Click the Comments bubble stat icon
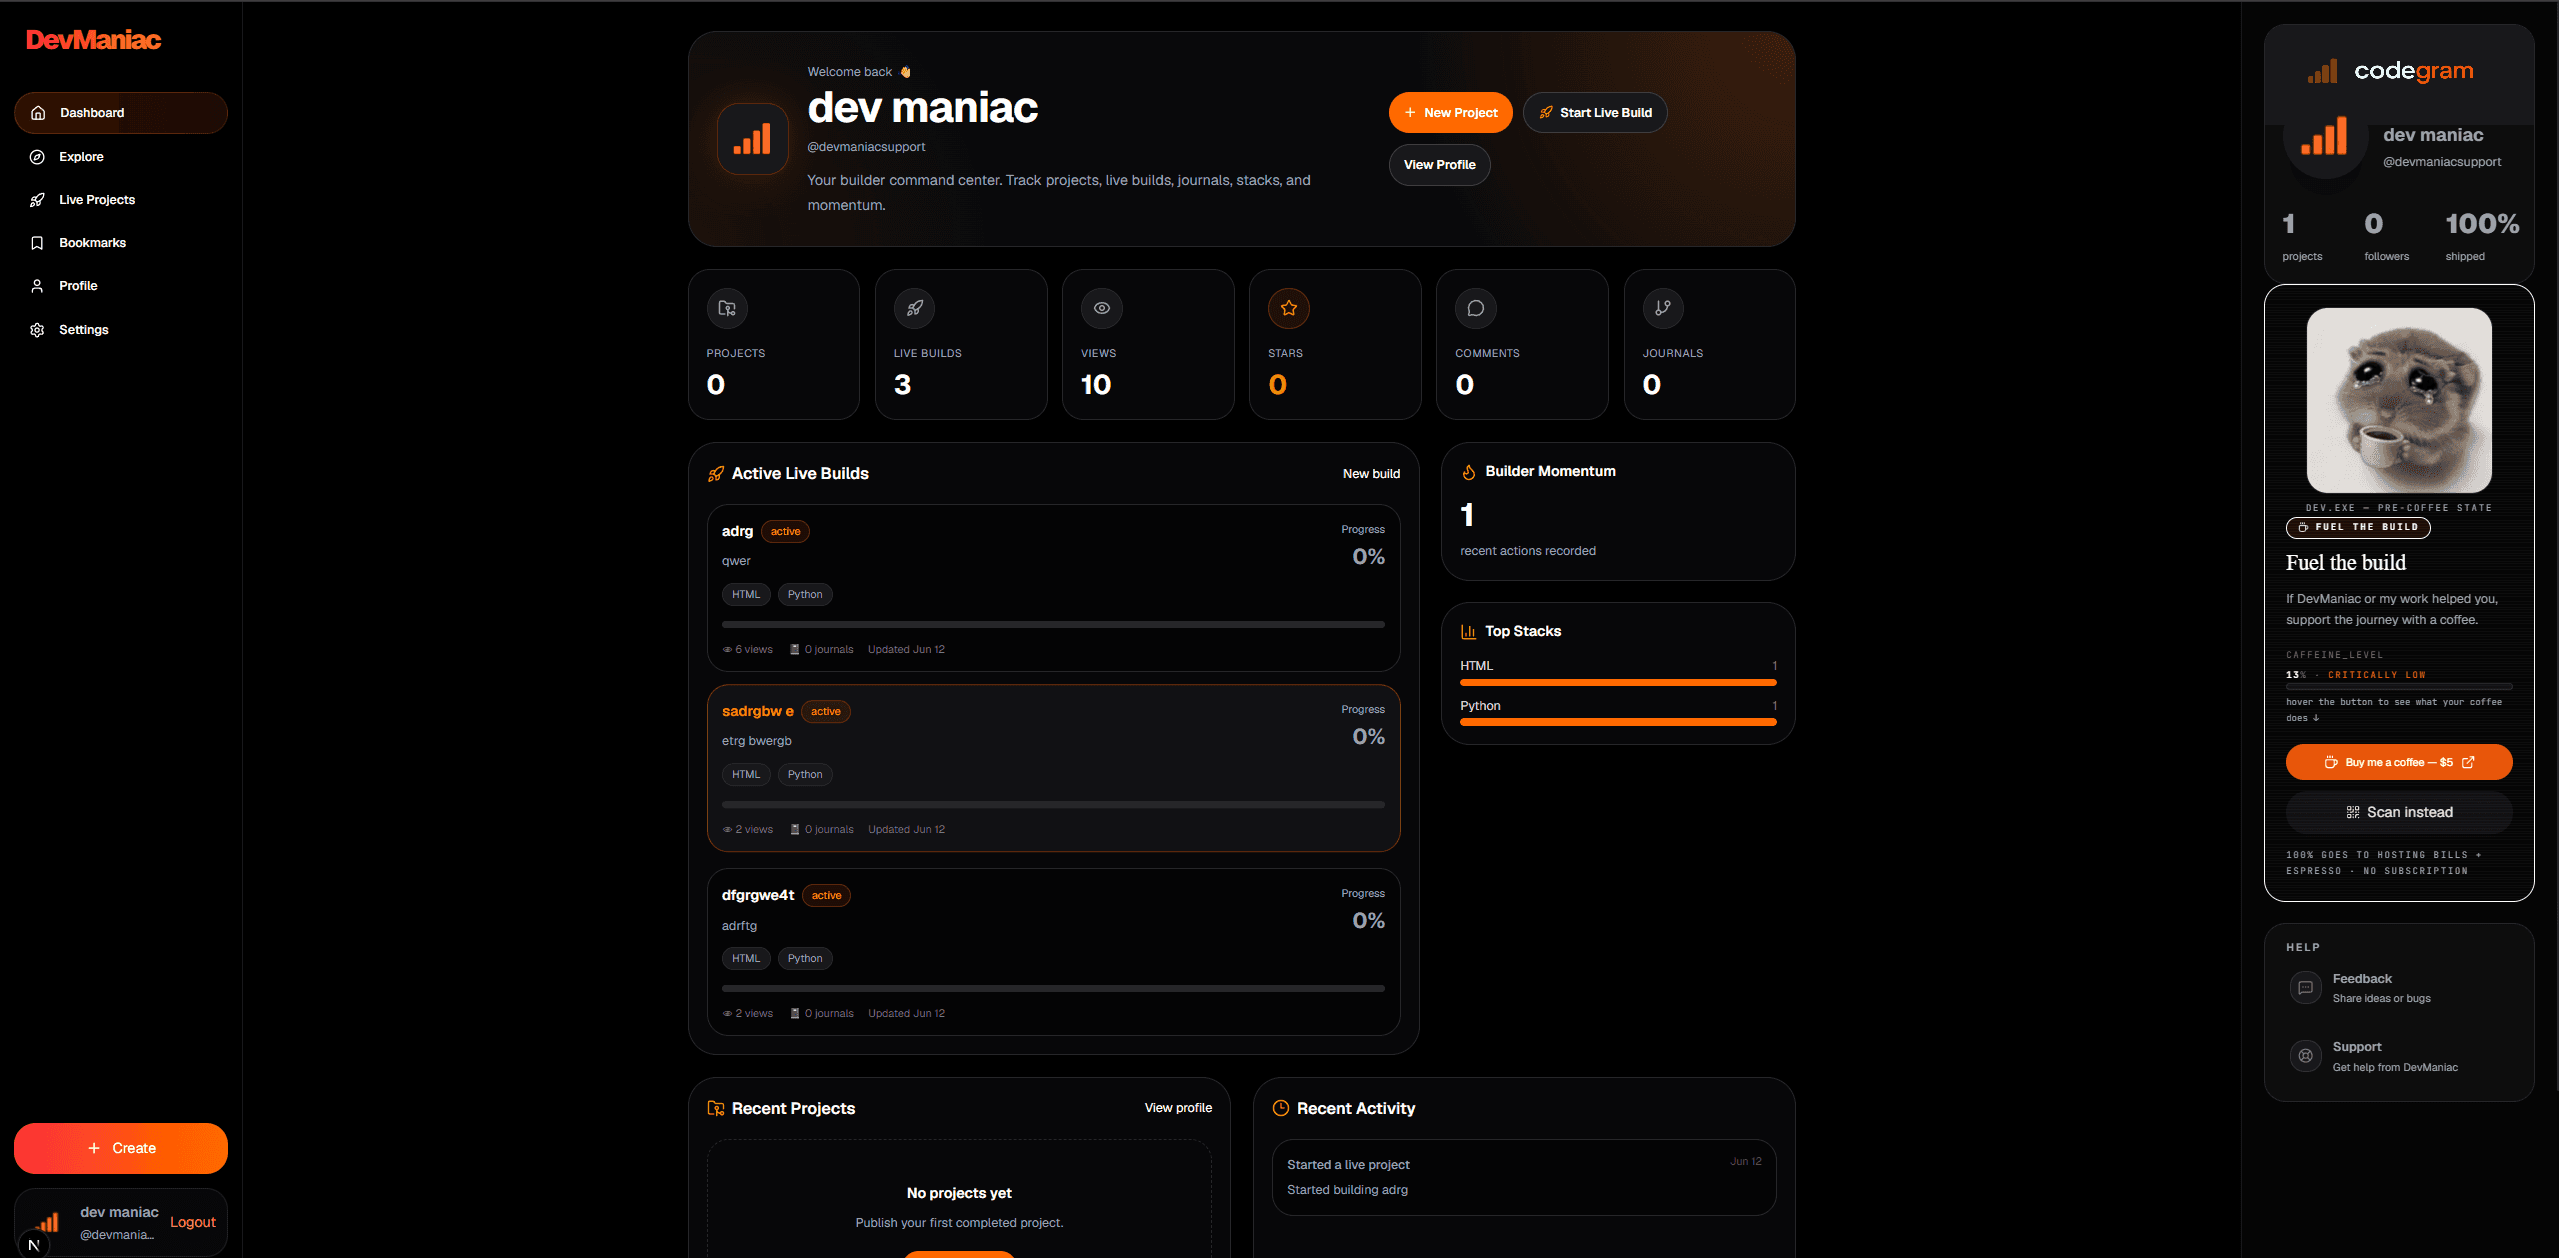The width and height of the screenshot is (2559, 1258). [1475, 308]
